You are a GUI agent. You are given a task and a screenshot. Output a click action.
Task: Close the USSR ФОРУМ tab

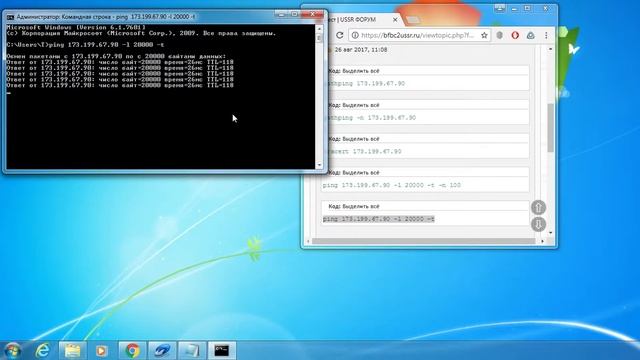click(x=395, y=20)
